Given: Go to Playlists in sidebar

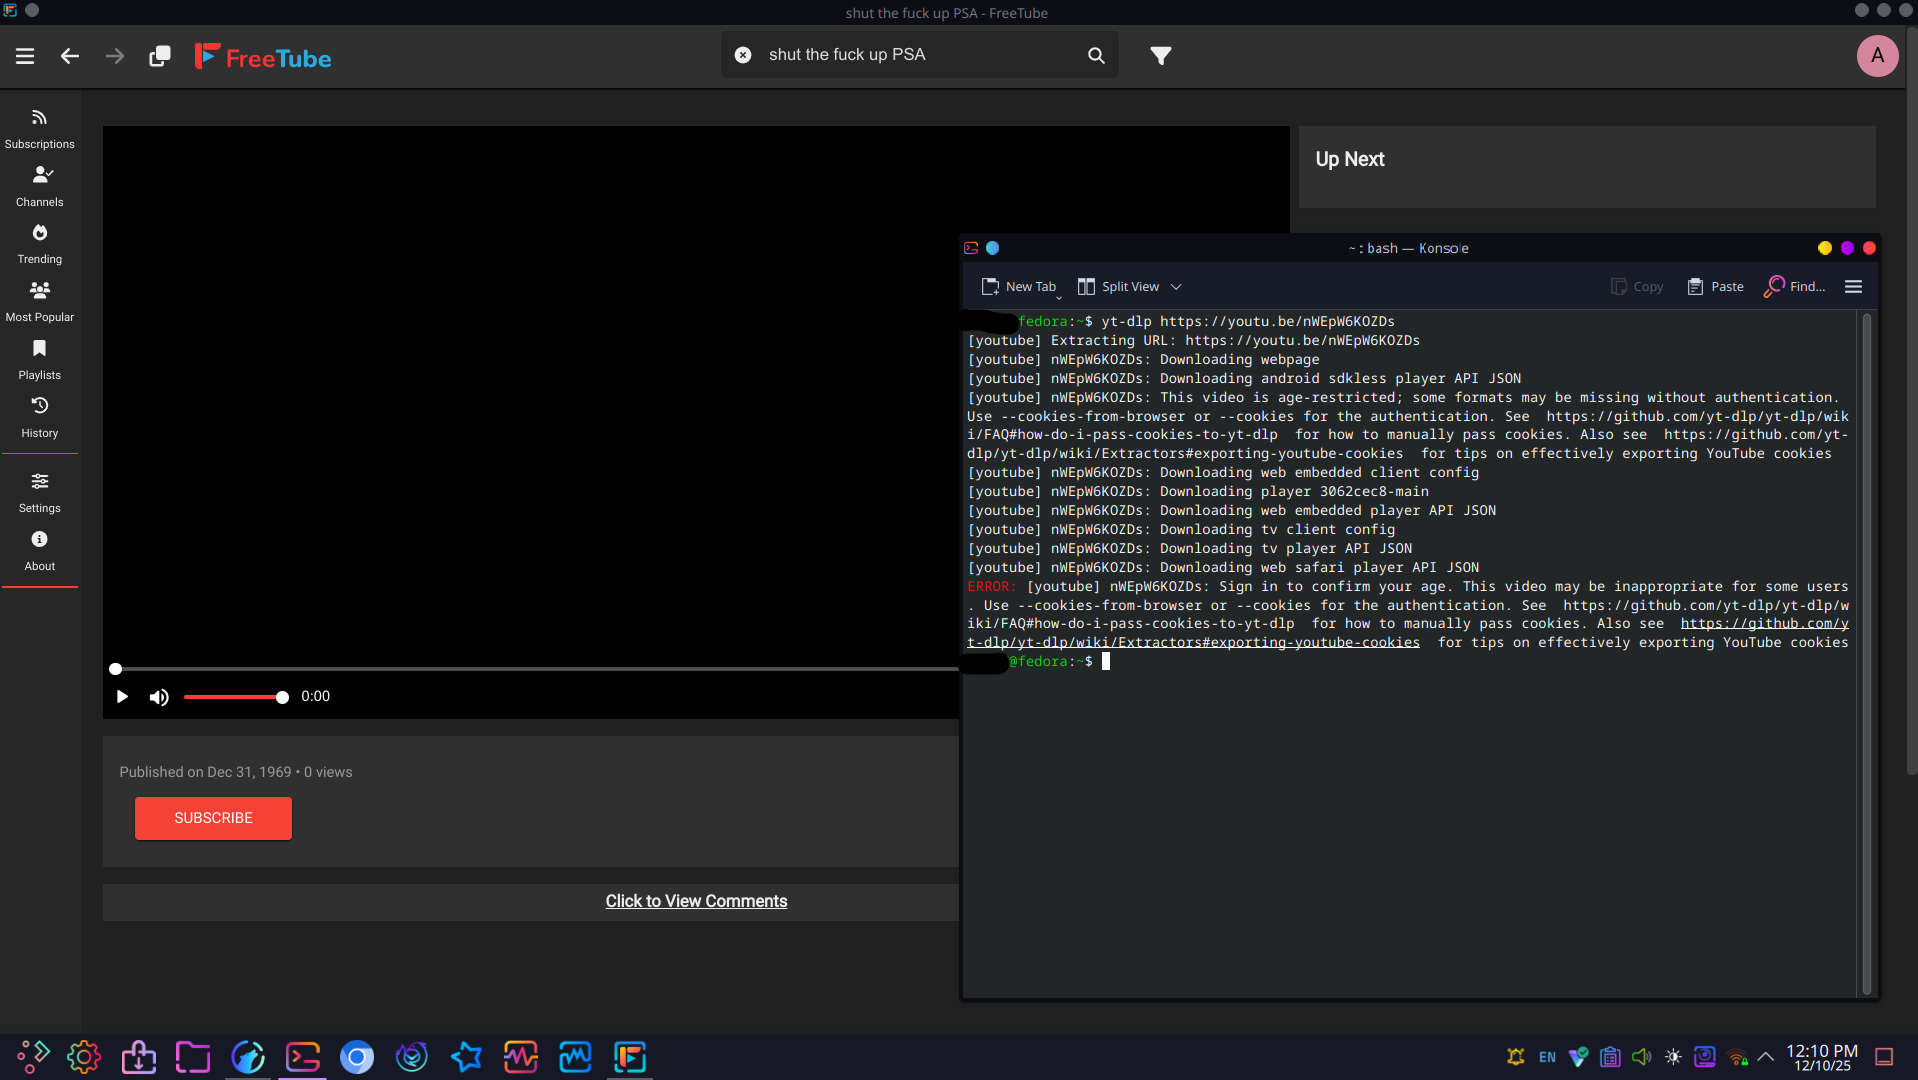Looking at the screenshot, I should tap(39, 360).
